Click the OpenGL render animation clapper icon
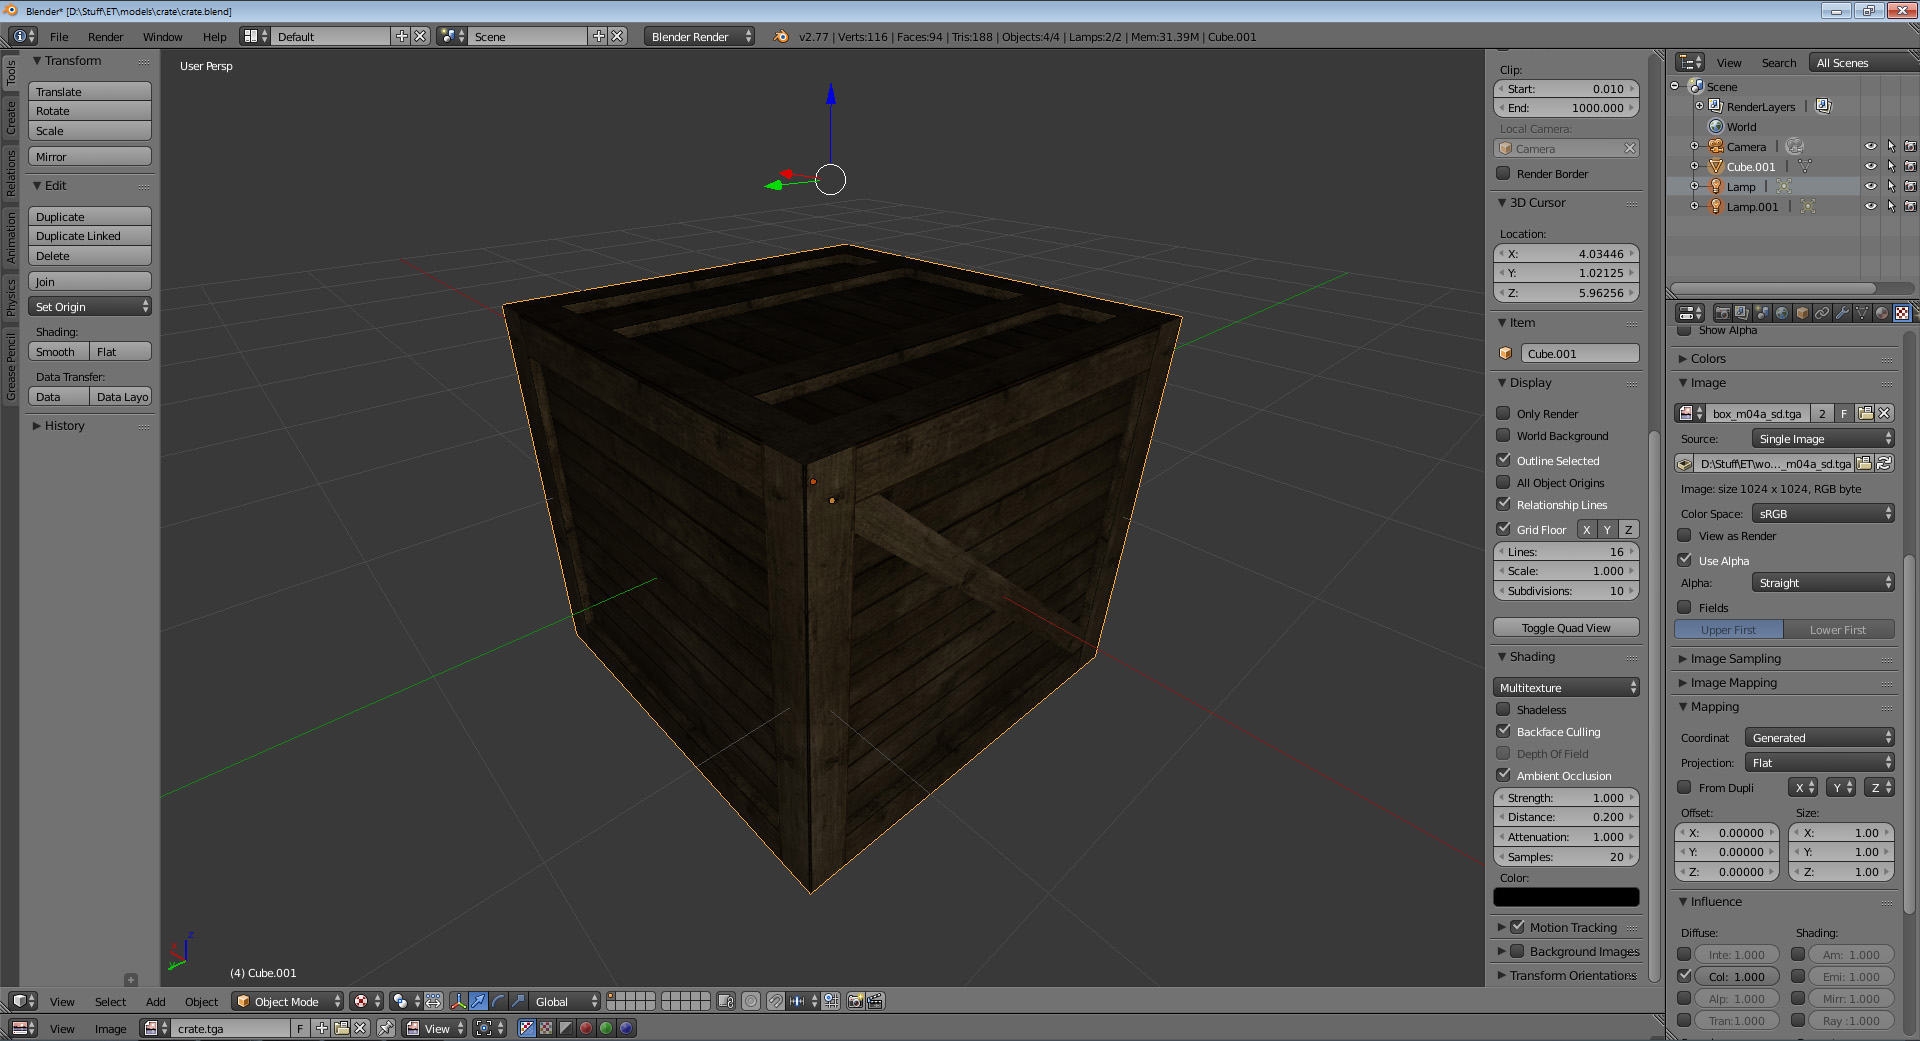This screenshot has width=1920, height=1041. coord(875,1001)
